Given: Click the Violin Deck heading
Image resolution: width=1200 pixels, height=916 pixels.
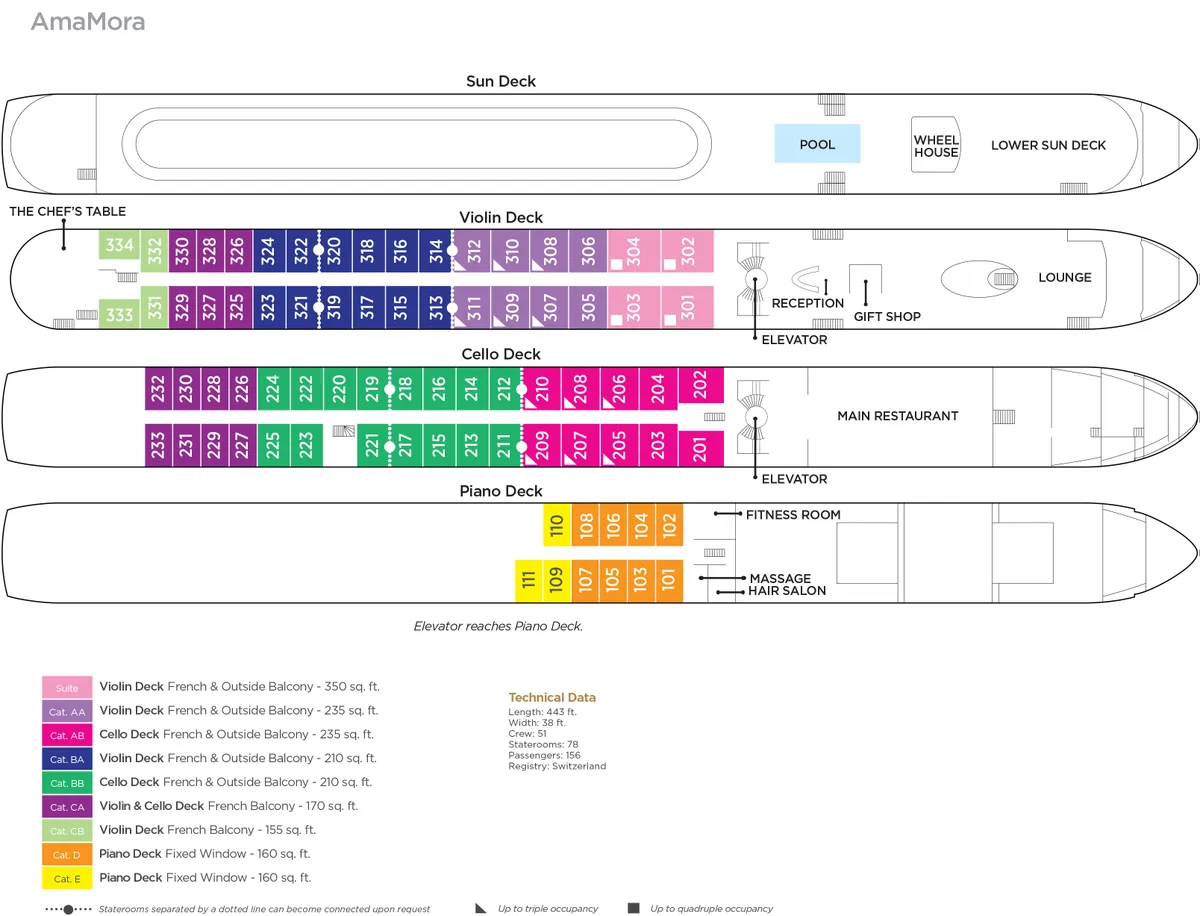Looking at the screenshot, I should (x=501, y=217).
